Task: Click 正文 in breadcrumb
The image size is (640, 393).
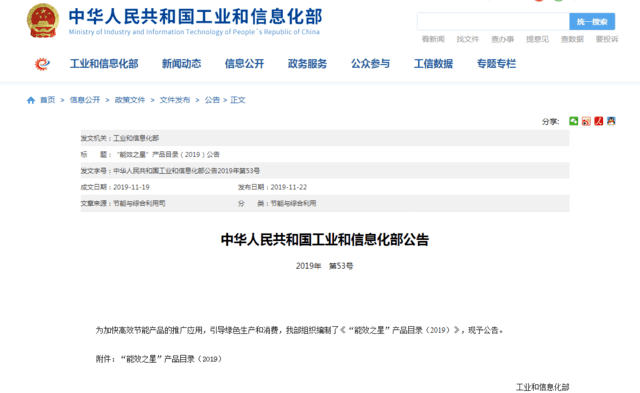Action: (238, 100)
